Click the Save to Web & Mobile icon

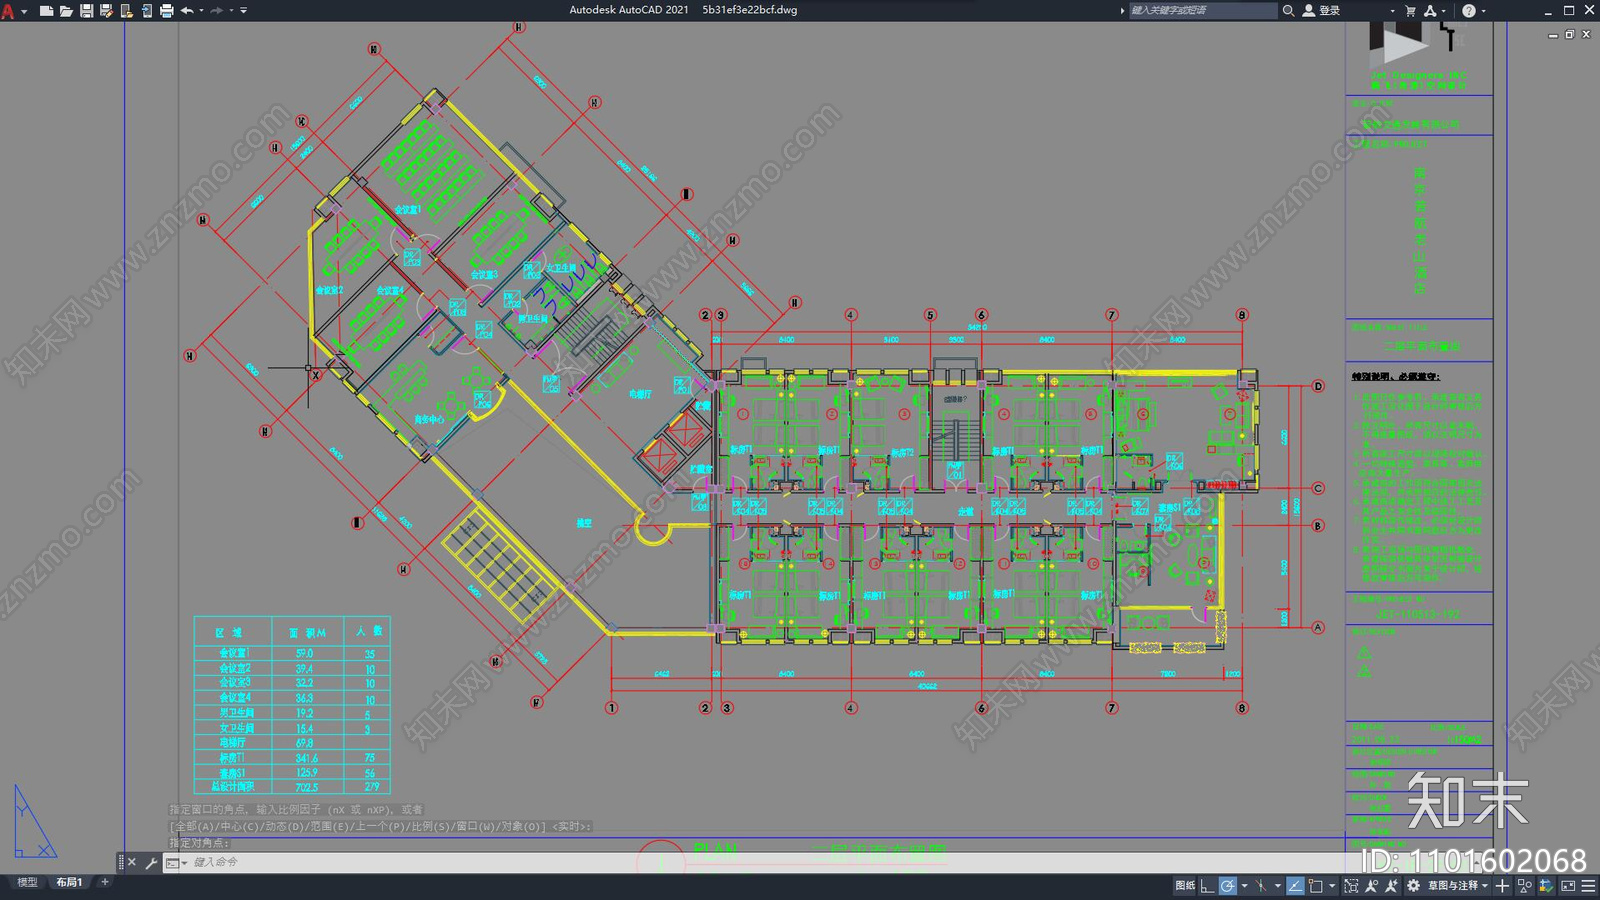146,10
